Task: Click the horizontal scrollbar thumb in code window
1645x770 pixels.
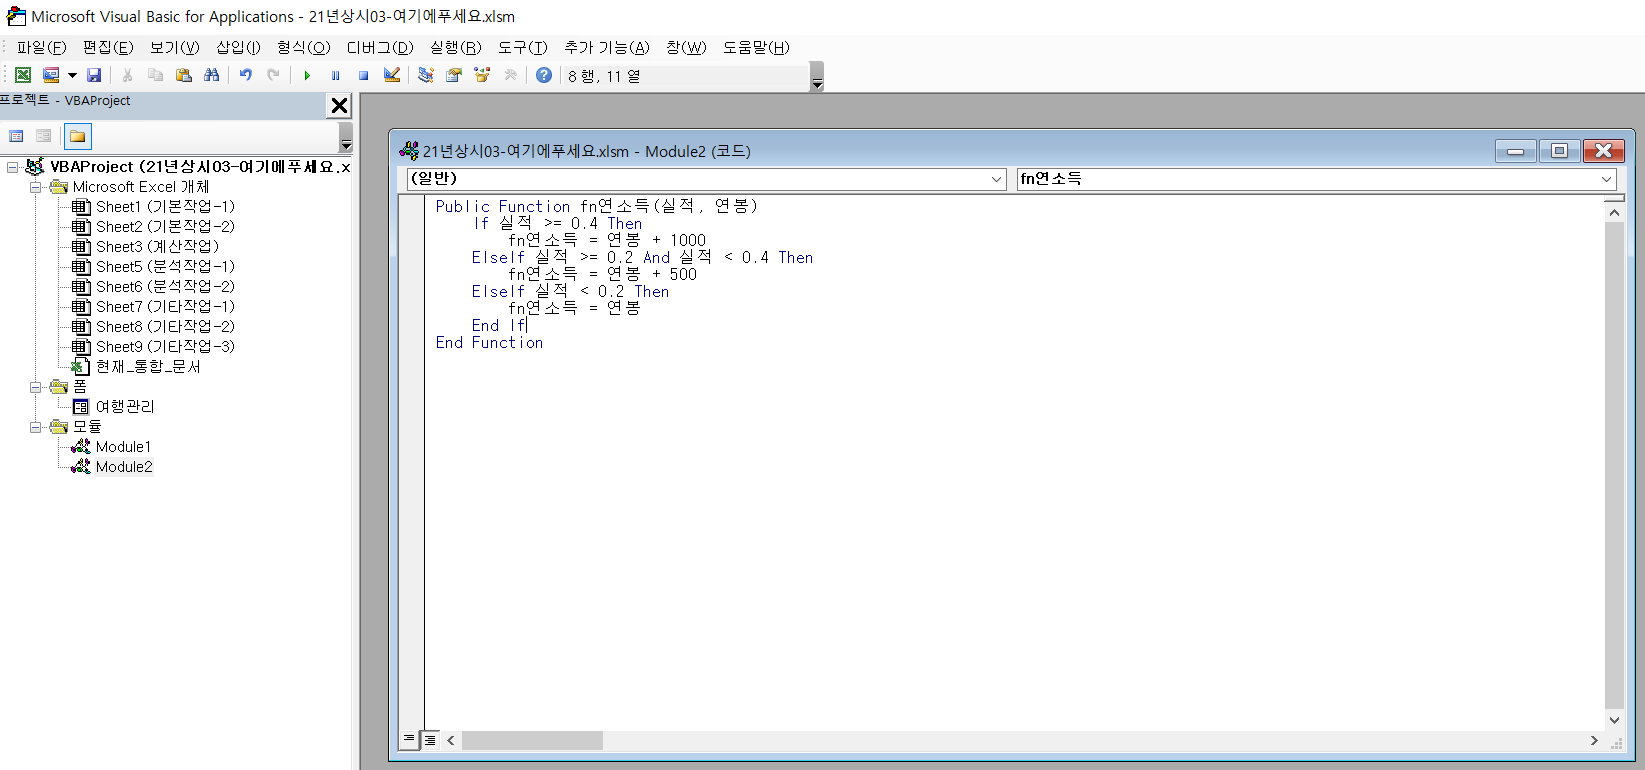Action: (532, 740)
